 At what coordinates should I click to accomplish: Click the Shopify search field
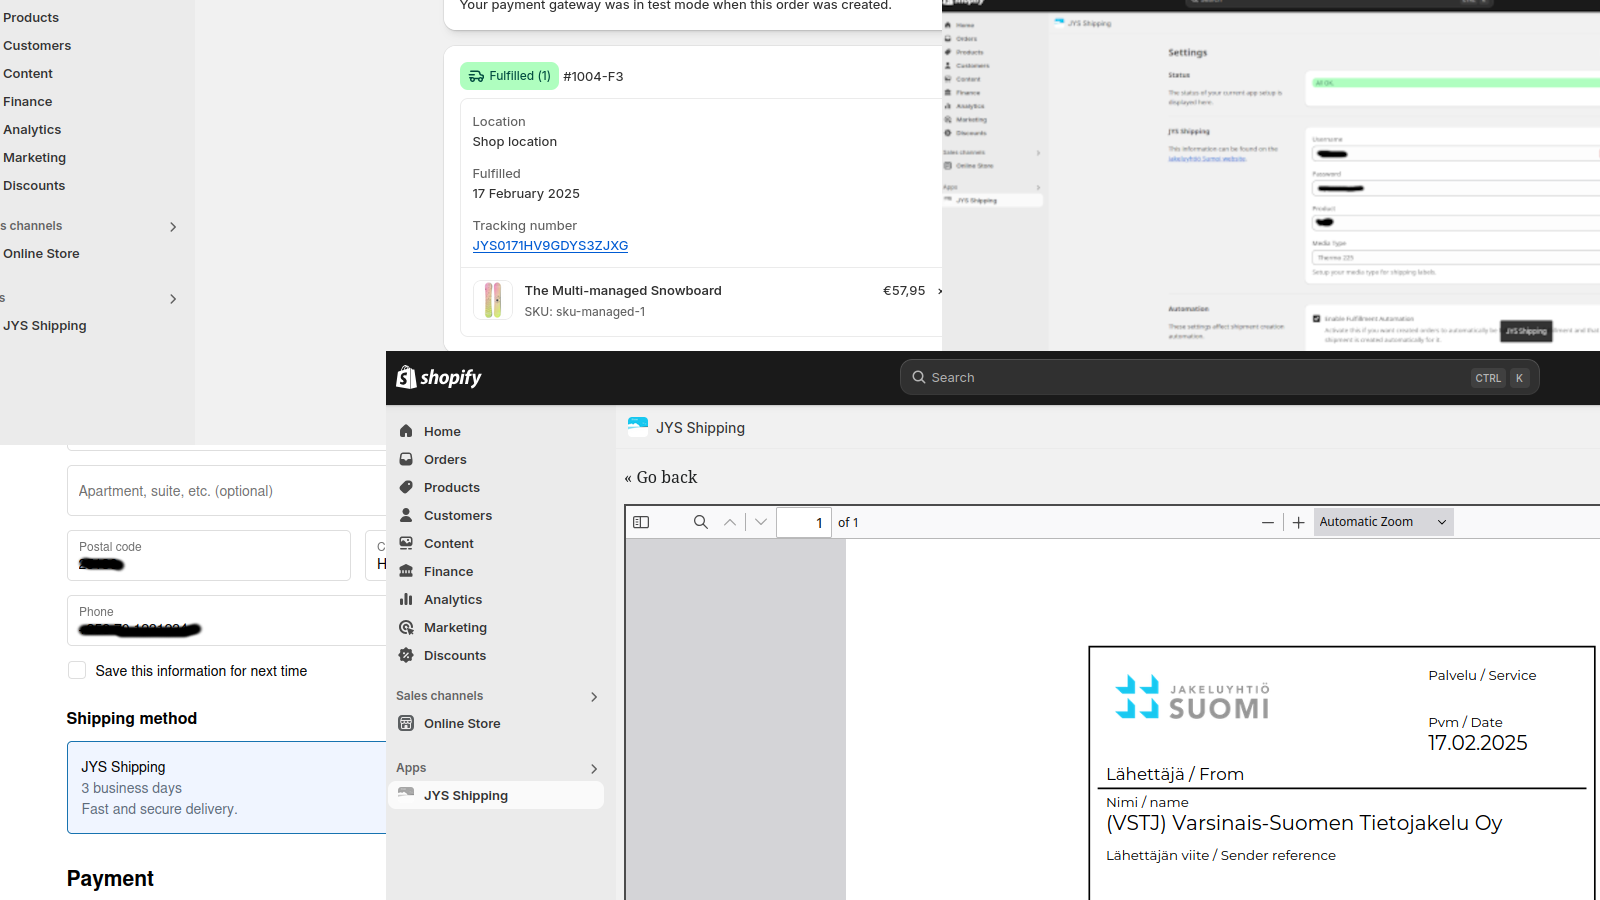pyautogui.click(x=1219, y=377)
